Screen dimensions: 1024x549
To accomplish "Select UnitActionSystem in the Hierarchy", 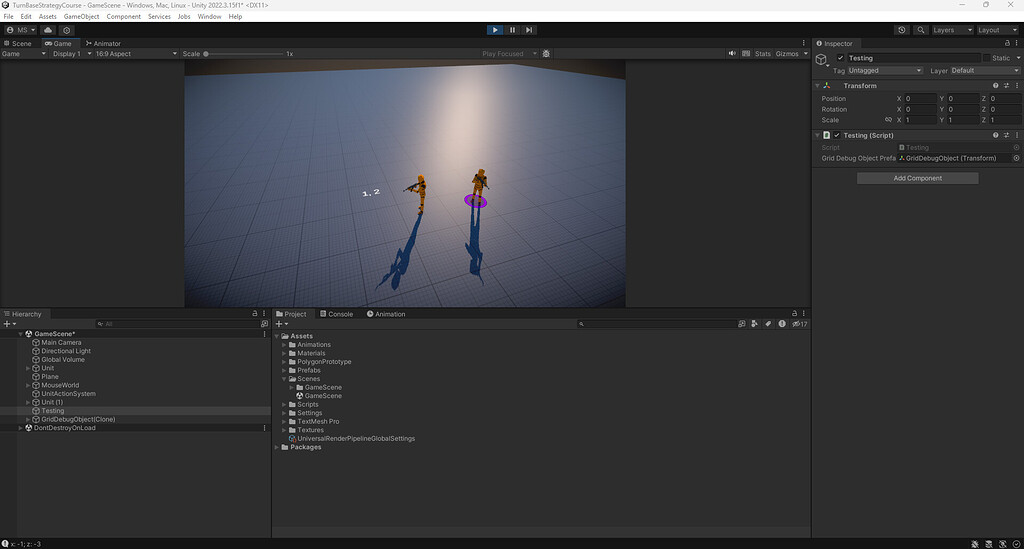I will point(69,394).
